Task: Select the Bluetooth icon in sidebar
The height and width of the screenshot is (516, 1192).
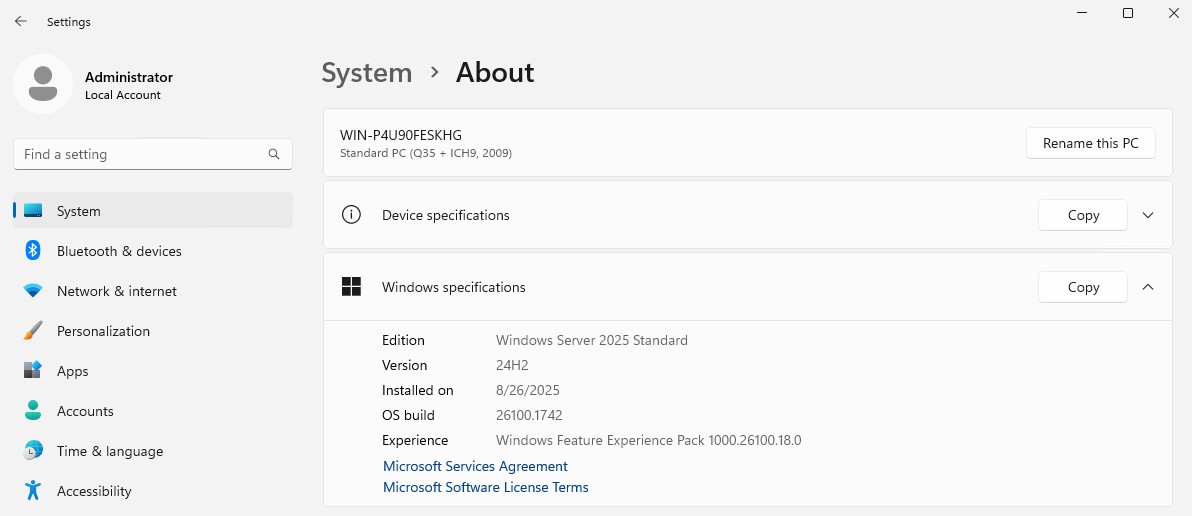Action: (x=33, y=250)
